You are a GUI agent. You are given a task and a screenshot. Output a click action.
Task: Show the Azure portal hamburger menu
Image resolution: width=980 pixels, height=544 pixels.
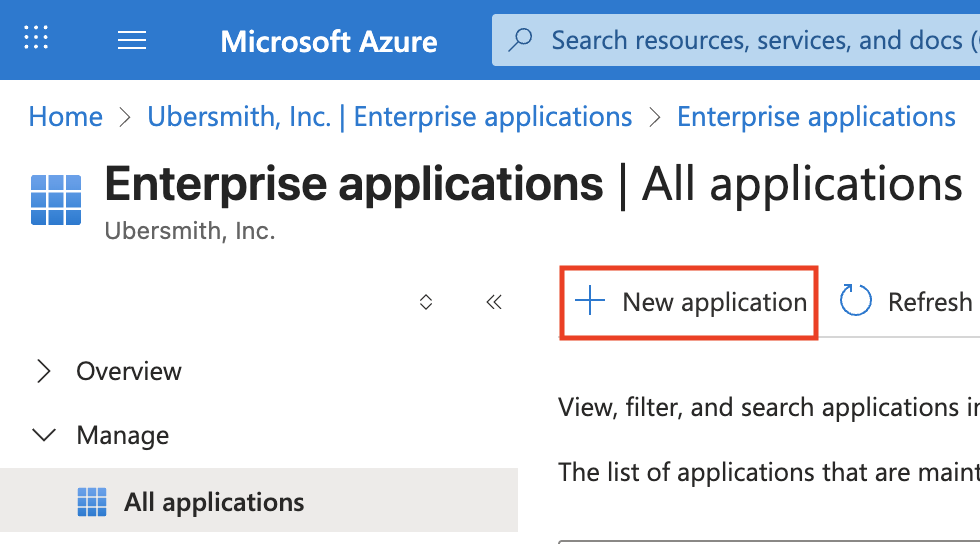(132, 40)
